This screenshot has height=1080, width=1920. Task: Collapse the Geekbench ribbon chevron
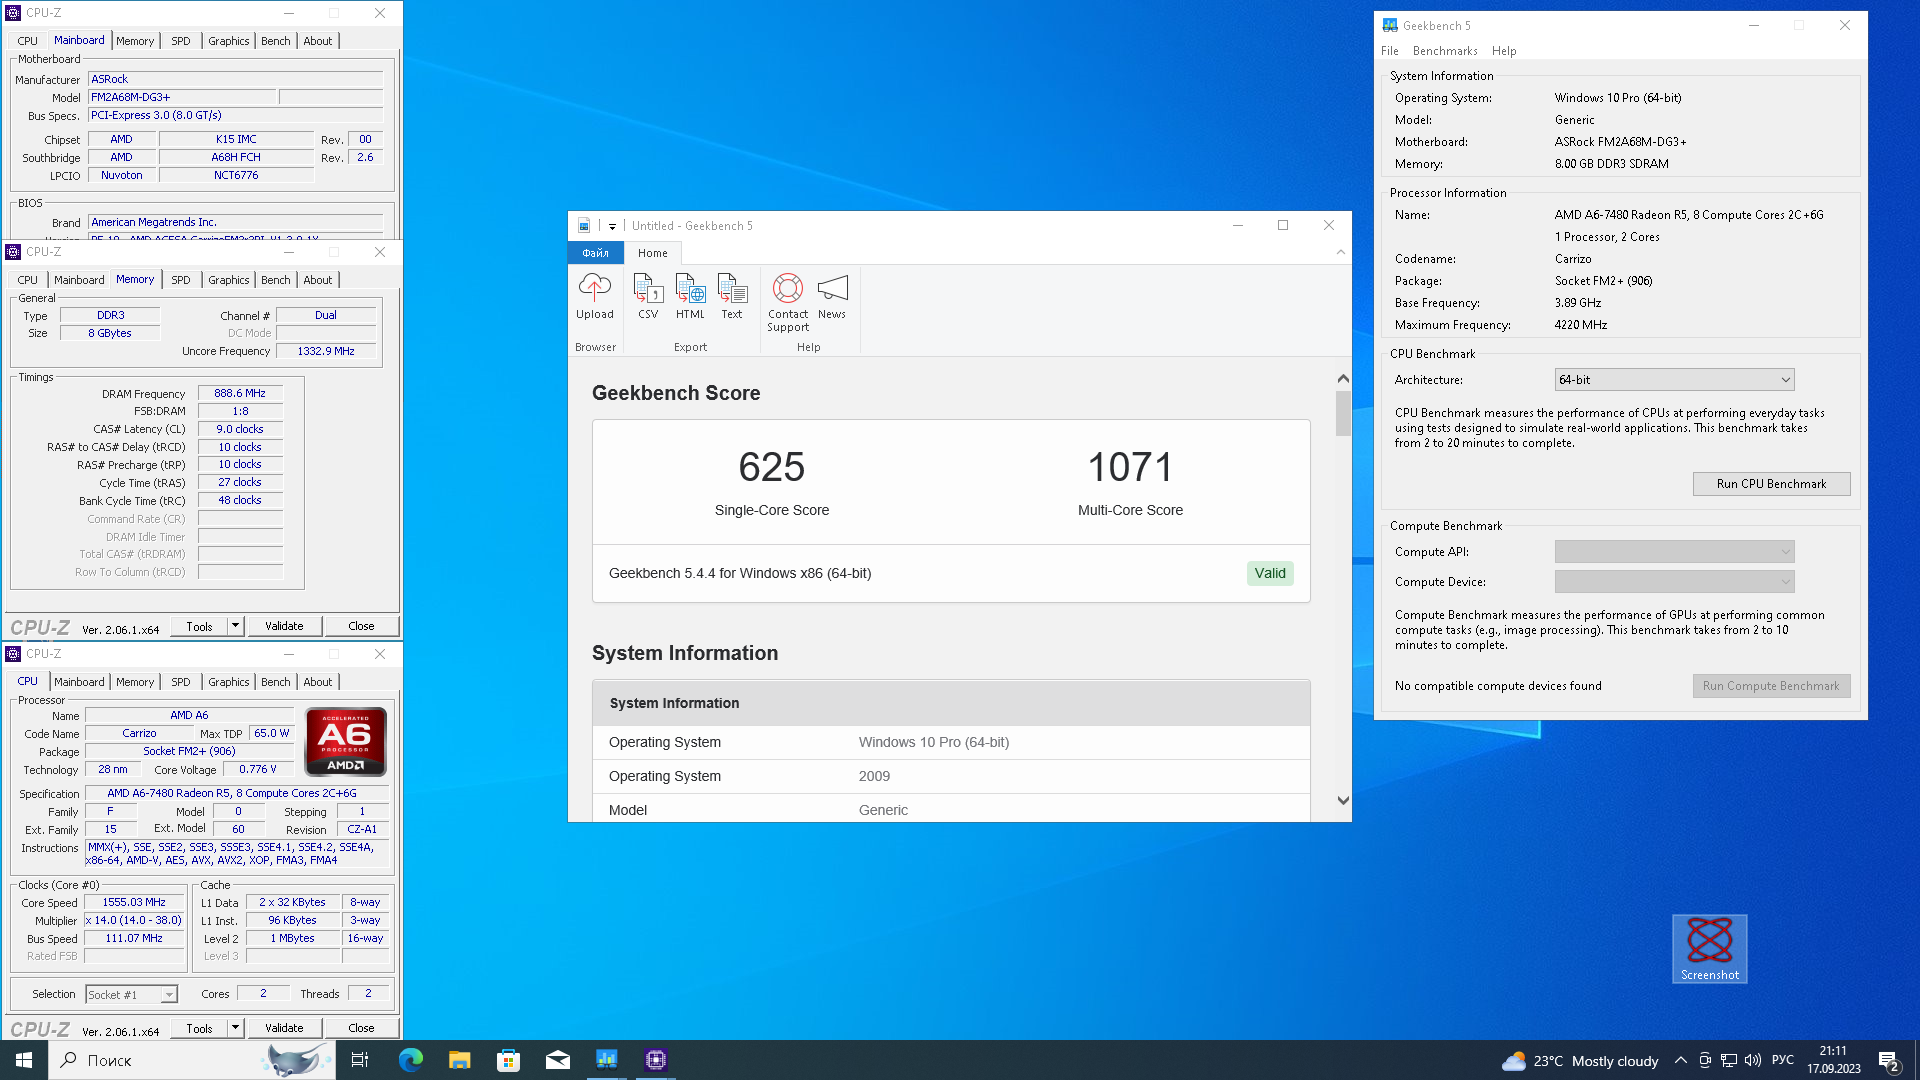(1340, 253)
